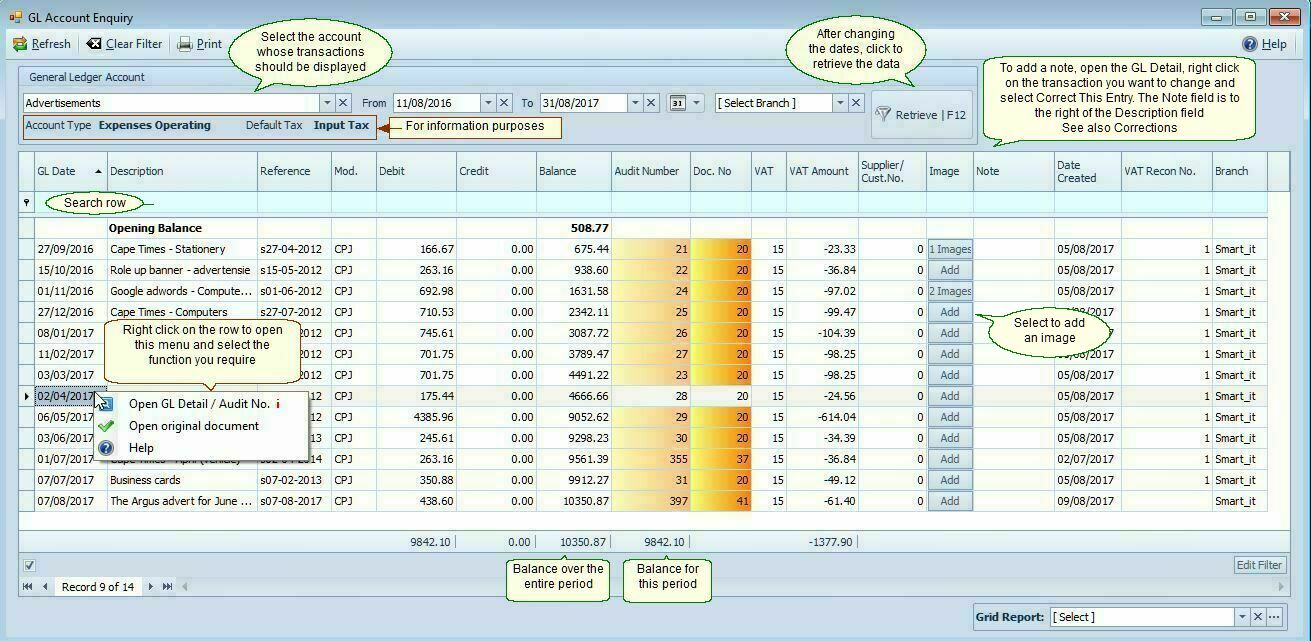
Task: Expand the General Ledger Account dropdown
Action: 326,103
